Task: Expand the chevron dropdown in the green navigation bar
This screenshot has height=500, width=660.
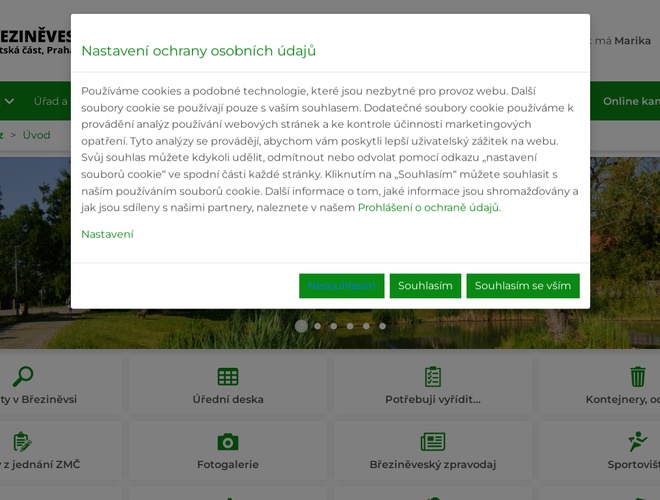Action: (x=10, y=101)
